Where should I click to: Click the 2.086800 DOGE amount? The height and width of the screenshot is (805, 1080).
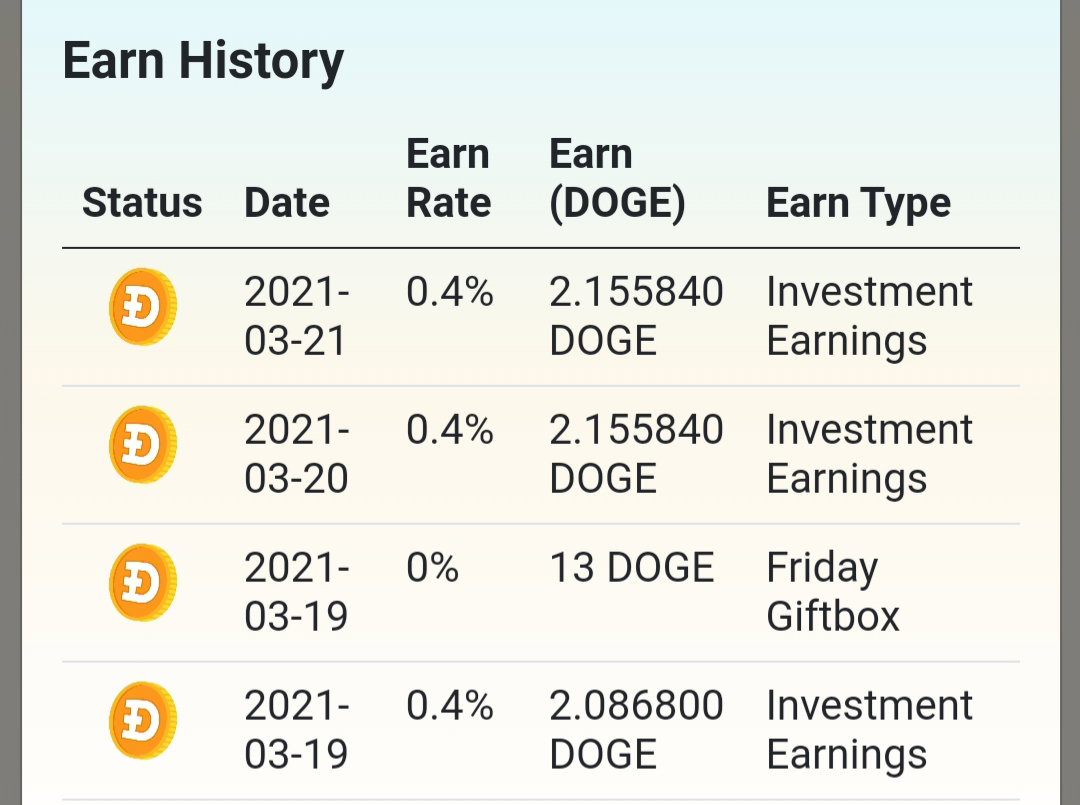pos(636,729)
